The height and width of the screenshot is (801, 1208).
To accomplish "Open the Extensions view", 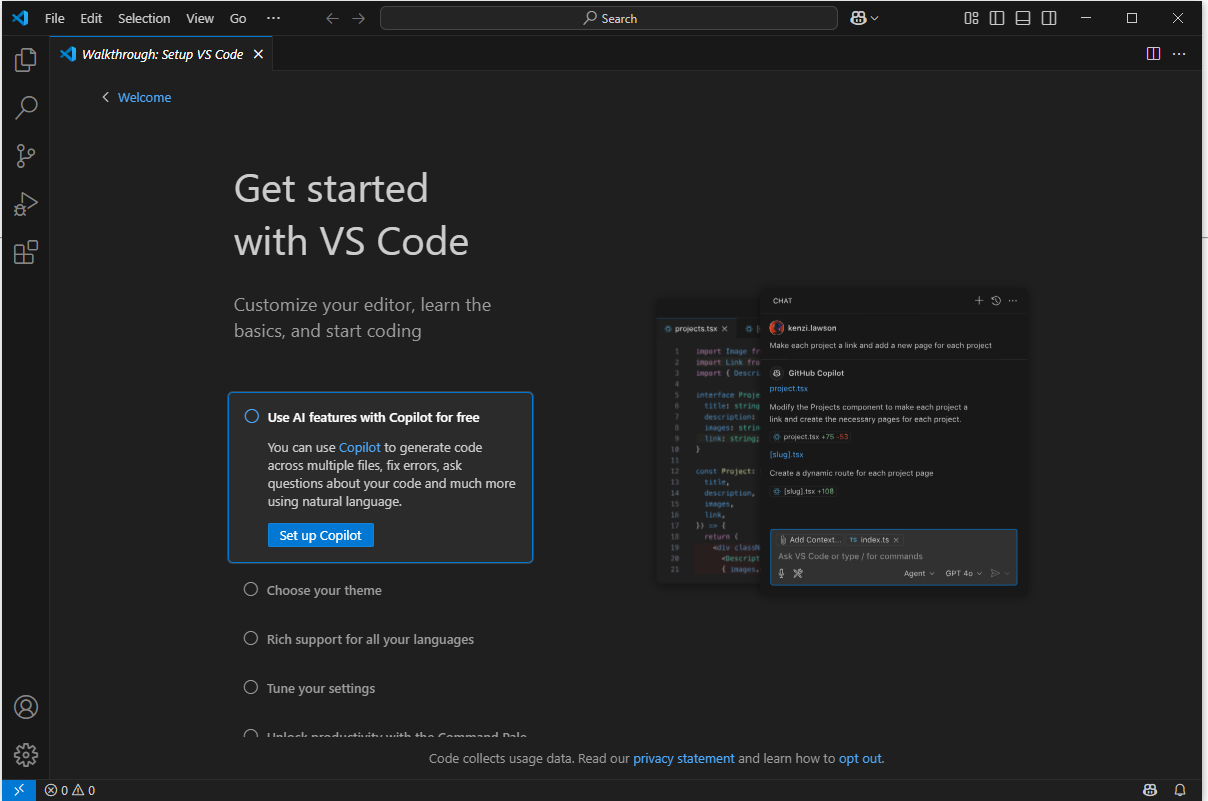I will click(x=26, y=252).
